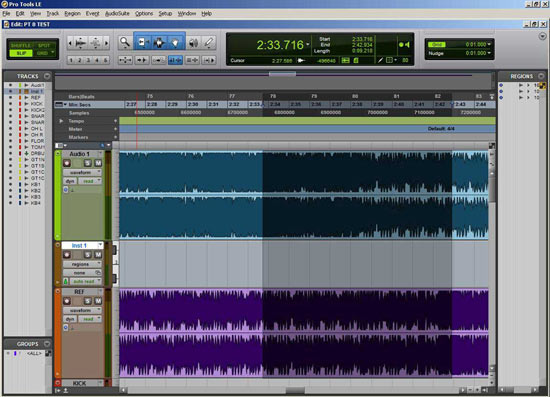This screenshot has height=397, width=550.
Task: Select the Trimmer tool
Action: pos(142,43)
